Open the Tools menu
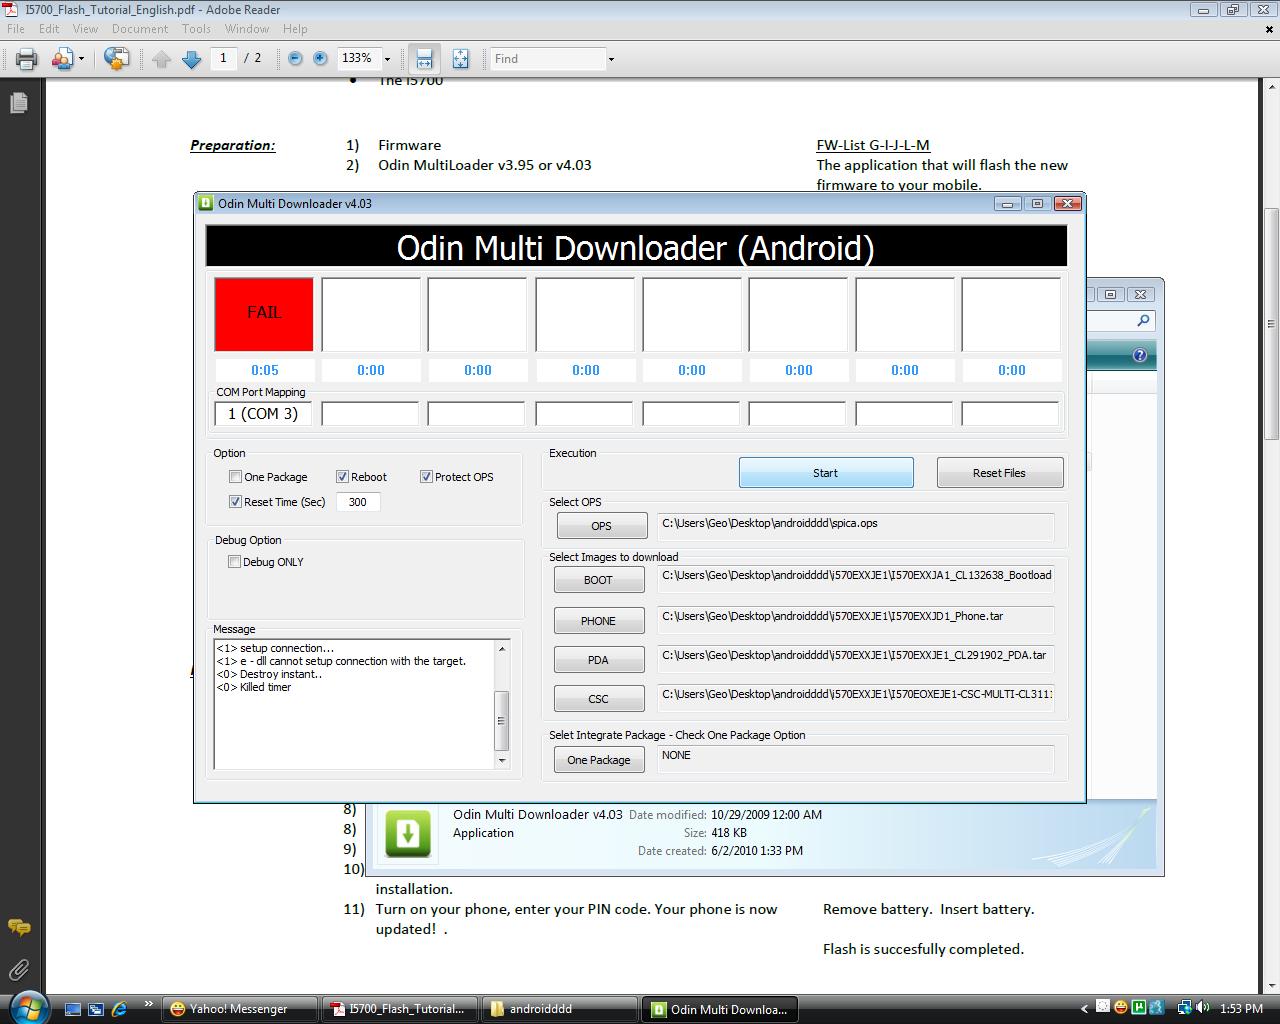 196,29
